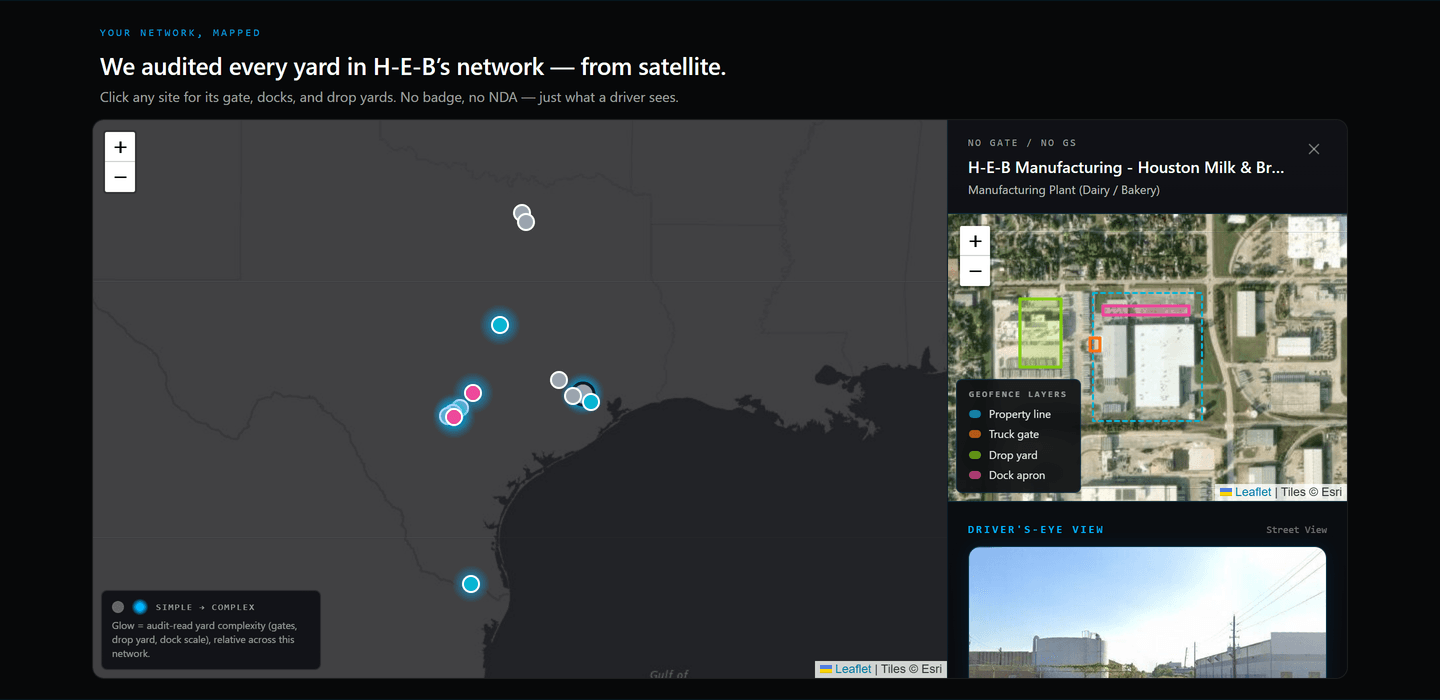The image size is (1440, 700).
Task: Zoom in on the satellite geofence map
Action: point(975,241)
